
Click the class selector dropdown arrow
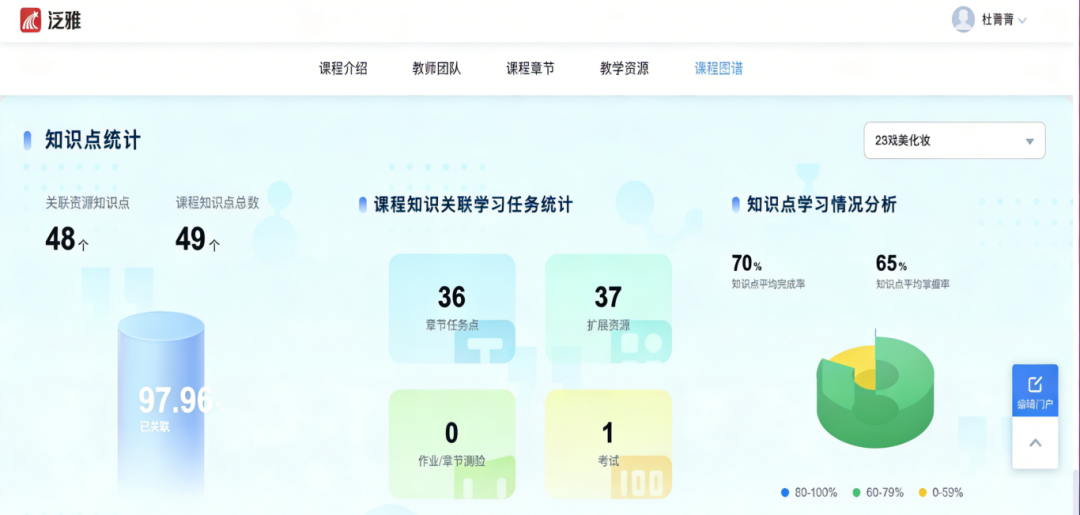[x=1029, y=141]
